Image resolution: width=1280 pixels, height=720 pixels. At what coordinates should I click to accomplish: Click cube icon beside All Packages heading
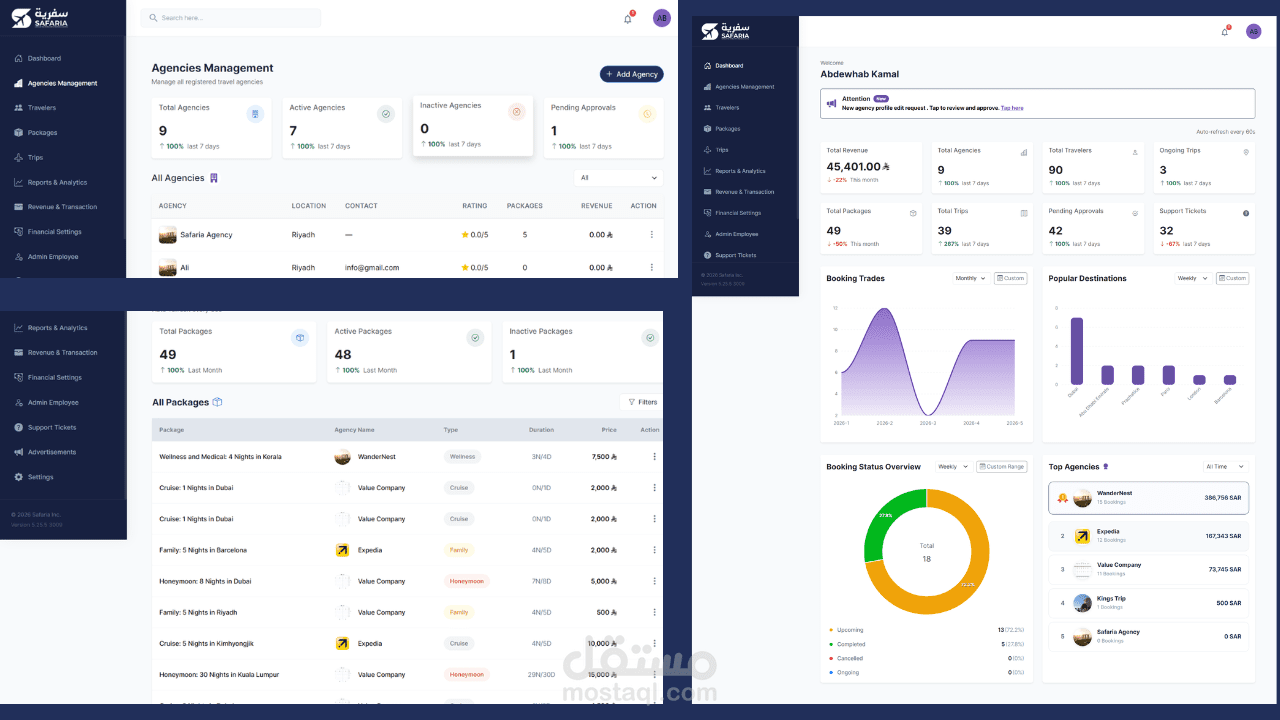pos(217,402)
